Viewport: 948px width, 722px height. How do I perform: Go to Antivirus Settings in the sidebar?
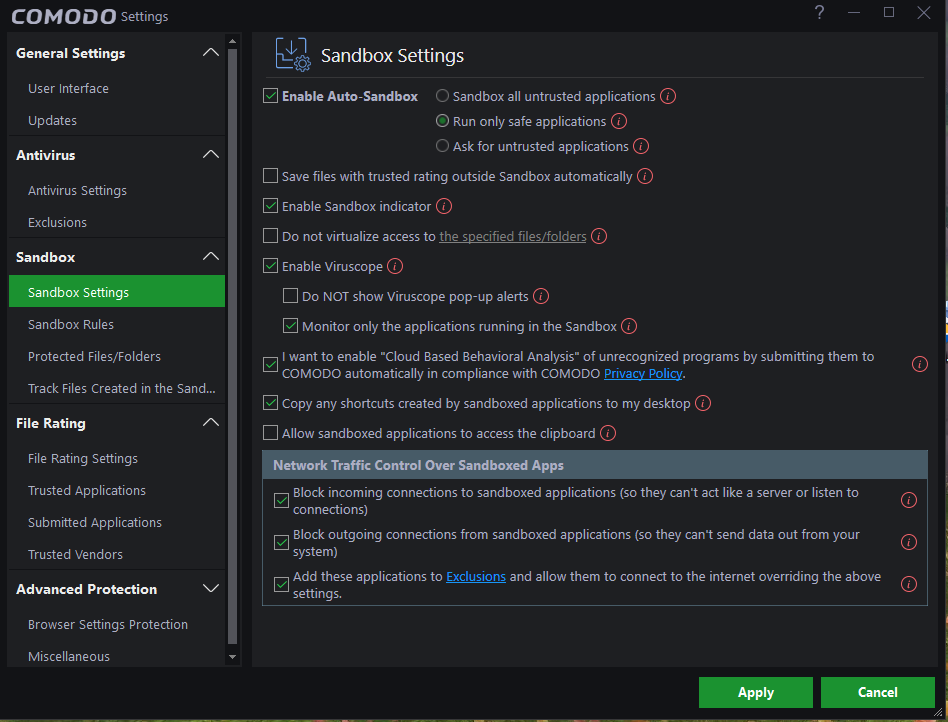[77, 191]
